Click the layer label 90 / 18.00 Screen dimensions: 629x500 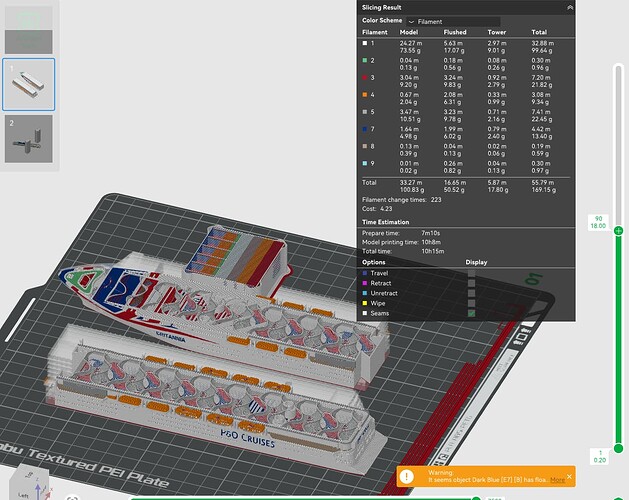tap(598, 222)
